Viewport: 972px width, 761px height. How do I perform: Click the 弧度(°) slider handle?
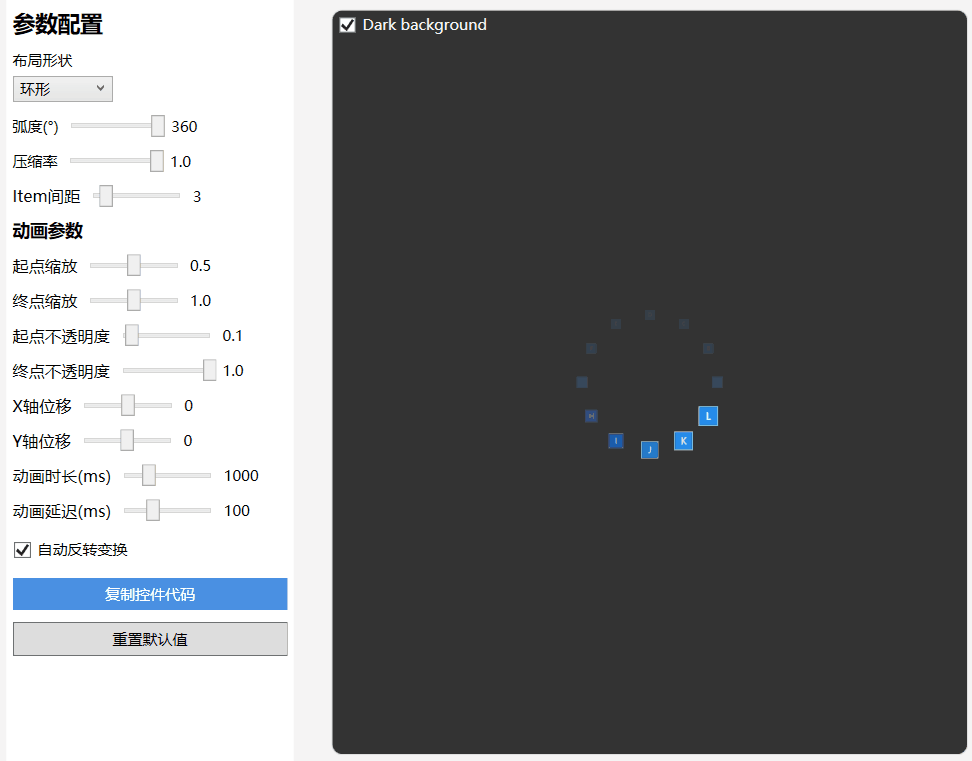coord(157,126)
